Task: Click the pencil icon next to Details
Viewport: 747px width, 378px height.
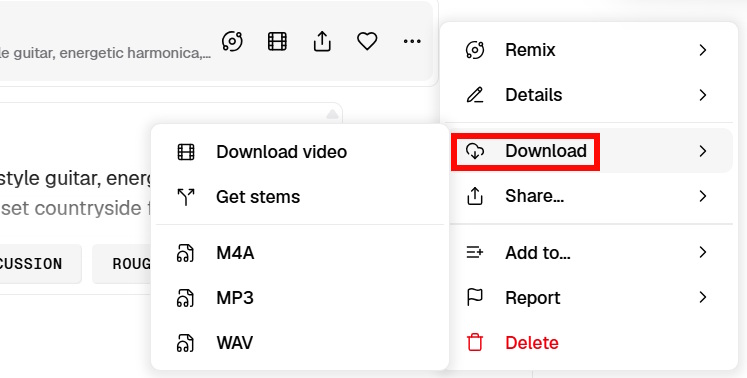Action: tap(475, 95)
